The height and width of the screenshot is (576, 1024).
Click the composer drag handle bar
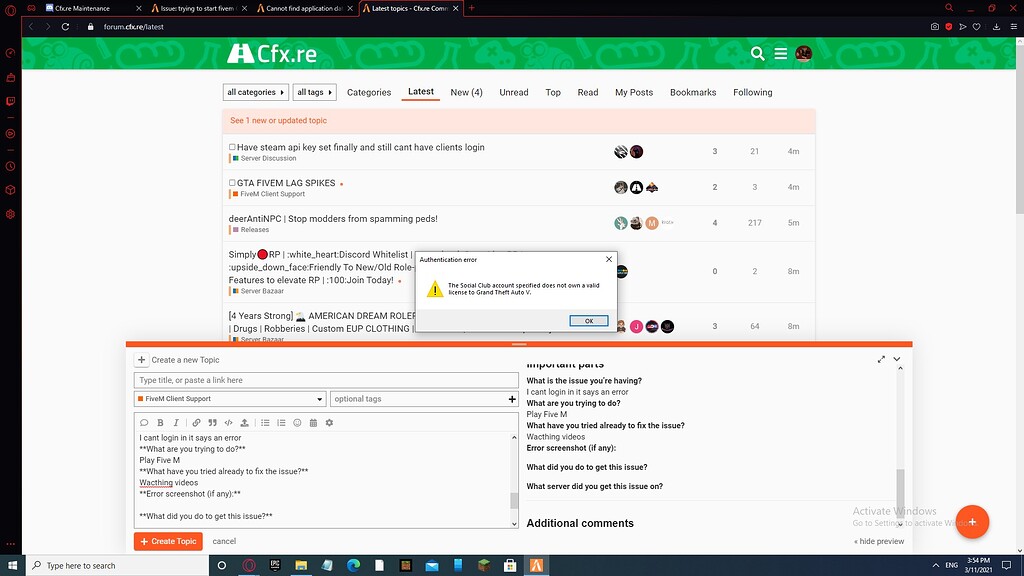tap(519, 344)
